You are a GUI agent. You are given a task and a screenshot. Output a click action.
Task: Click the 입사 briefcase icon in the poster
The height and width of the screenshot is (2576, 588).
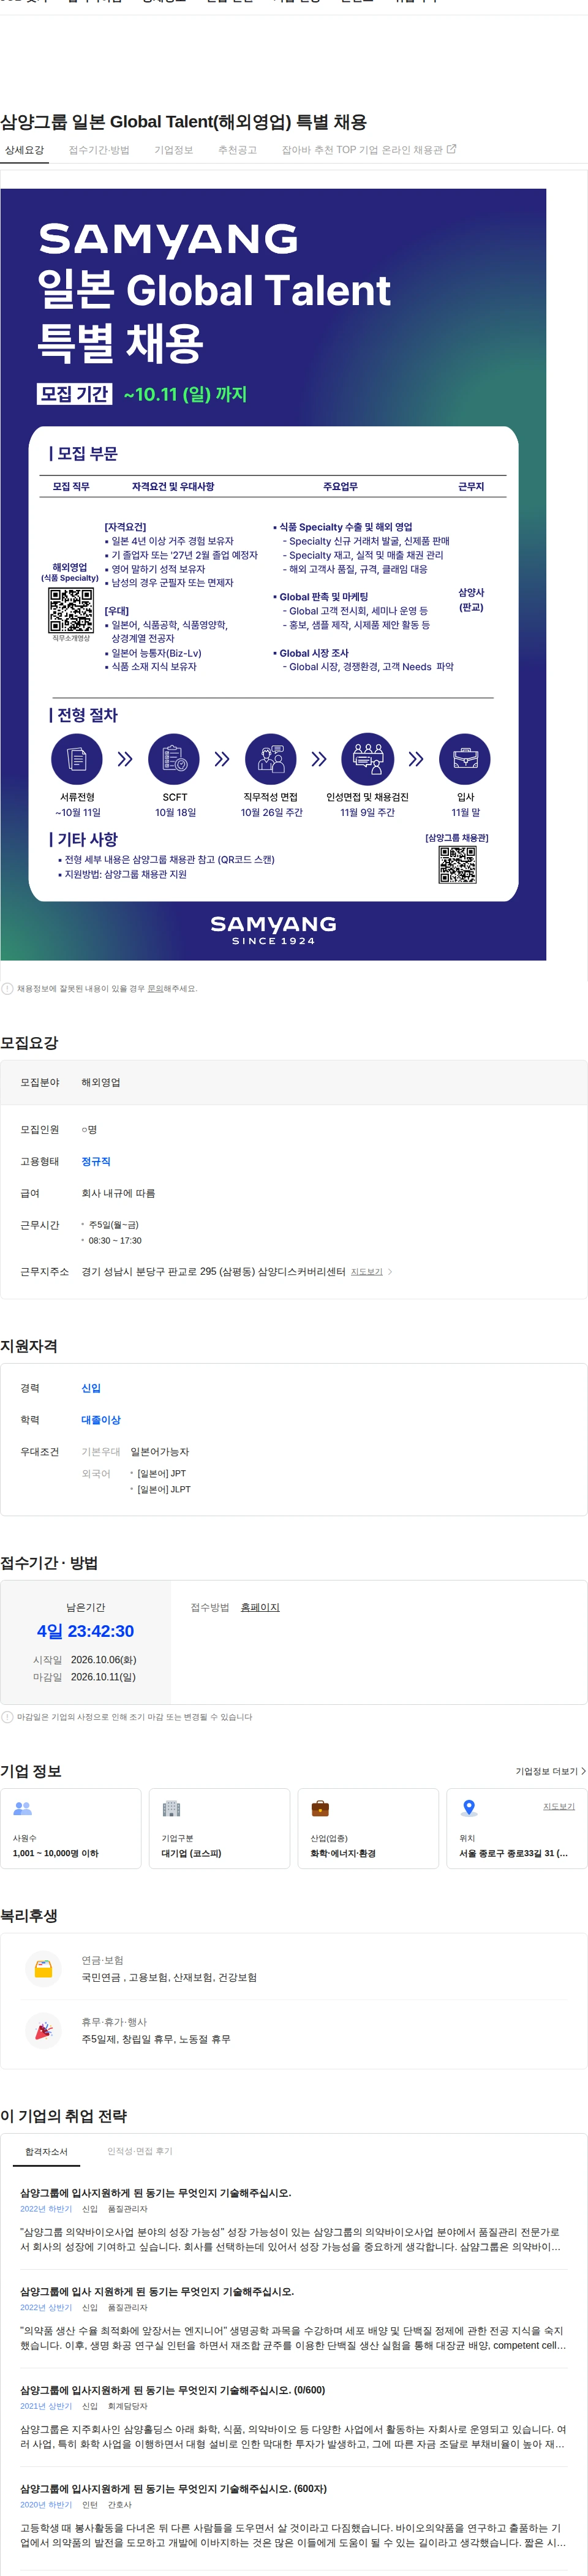[465, 759]
